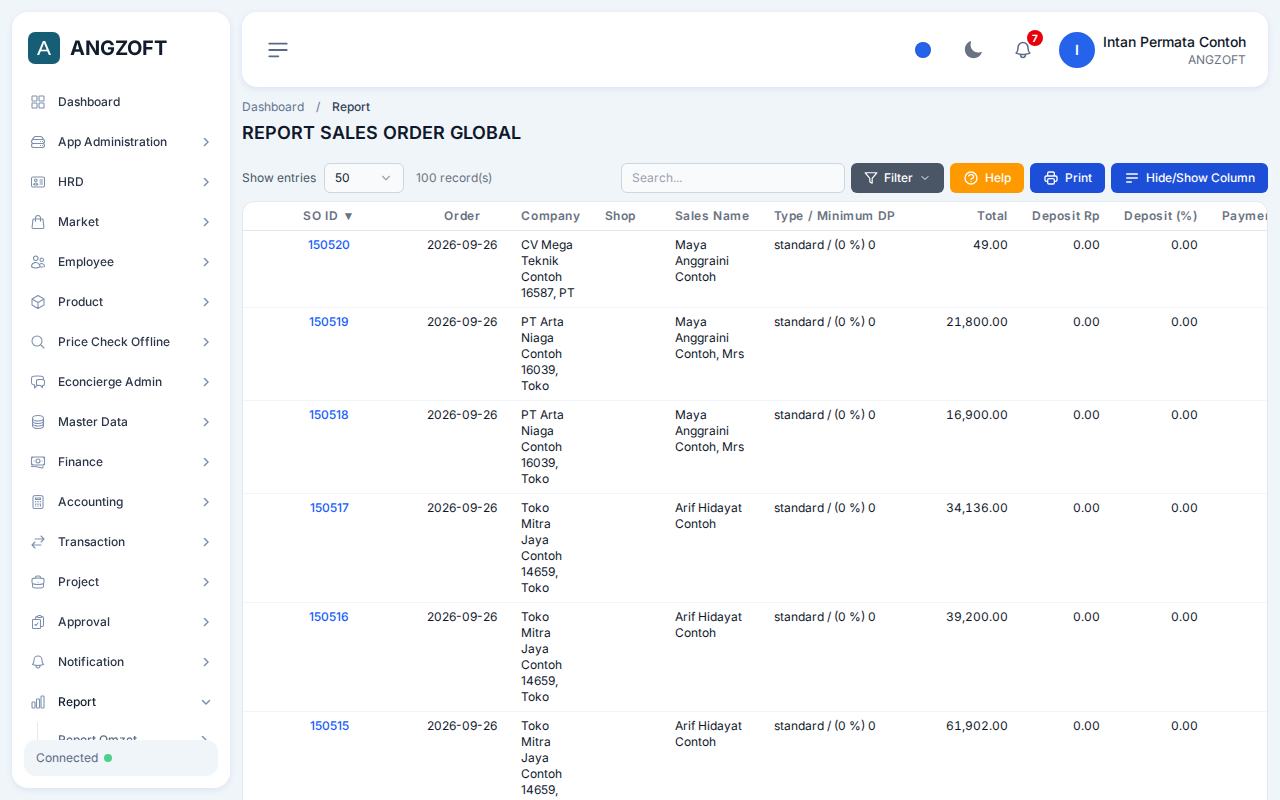This screenshot has height=800, width=1280.
Task: Click the Price Check Offline search icon
Action: click(38, 342)
